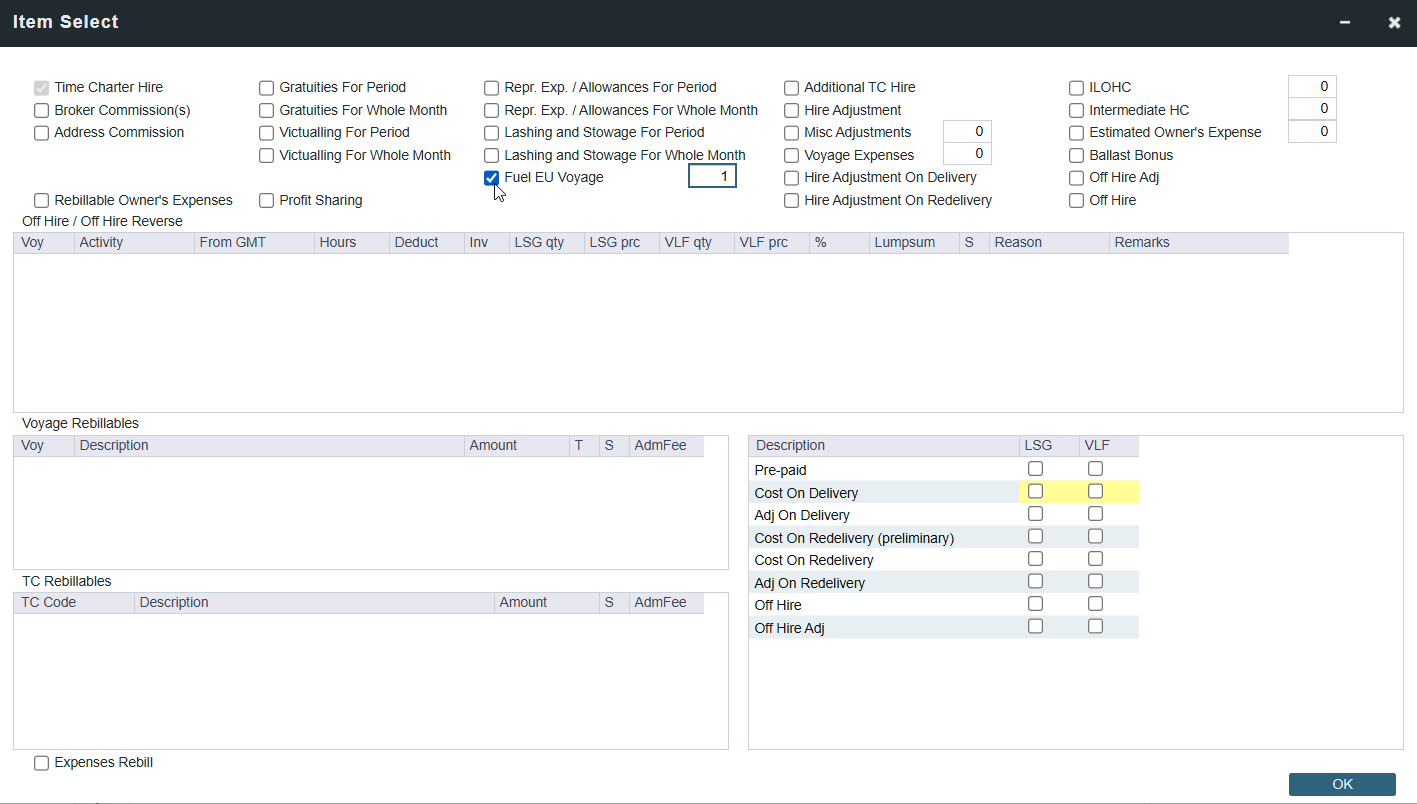Check the VLF box for Cost On Delivery

1095,491
